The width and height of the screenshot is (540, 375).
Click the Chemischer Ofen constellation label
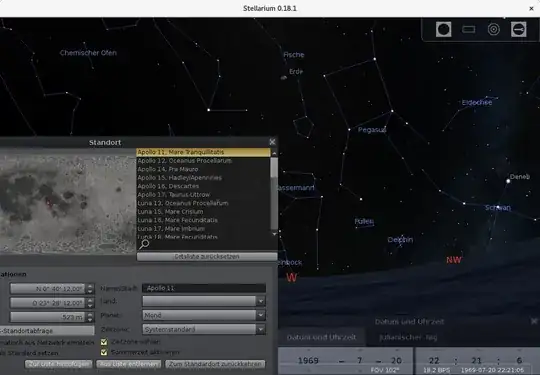click(88, 53)
